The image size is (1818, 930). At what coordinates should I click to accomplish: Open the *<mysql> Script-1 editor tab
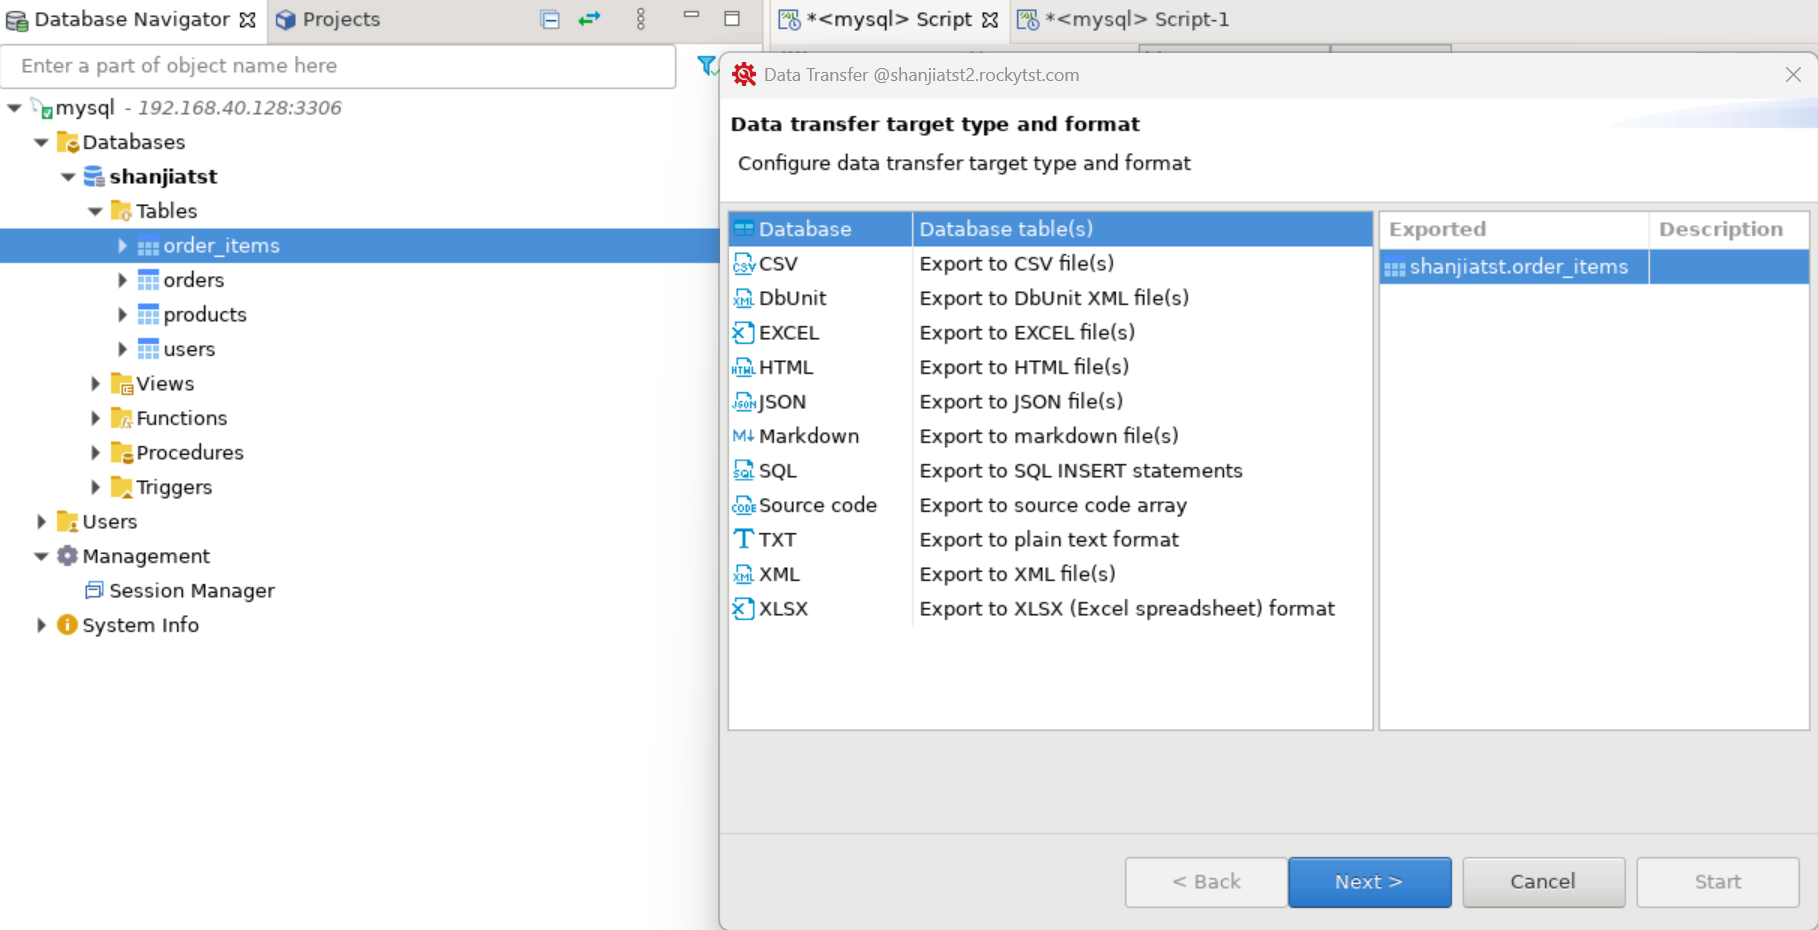point(1123,19)
